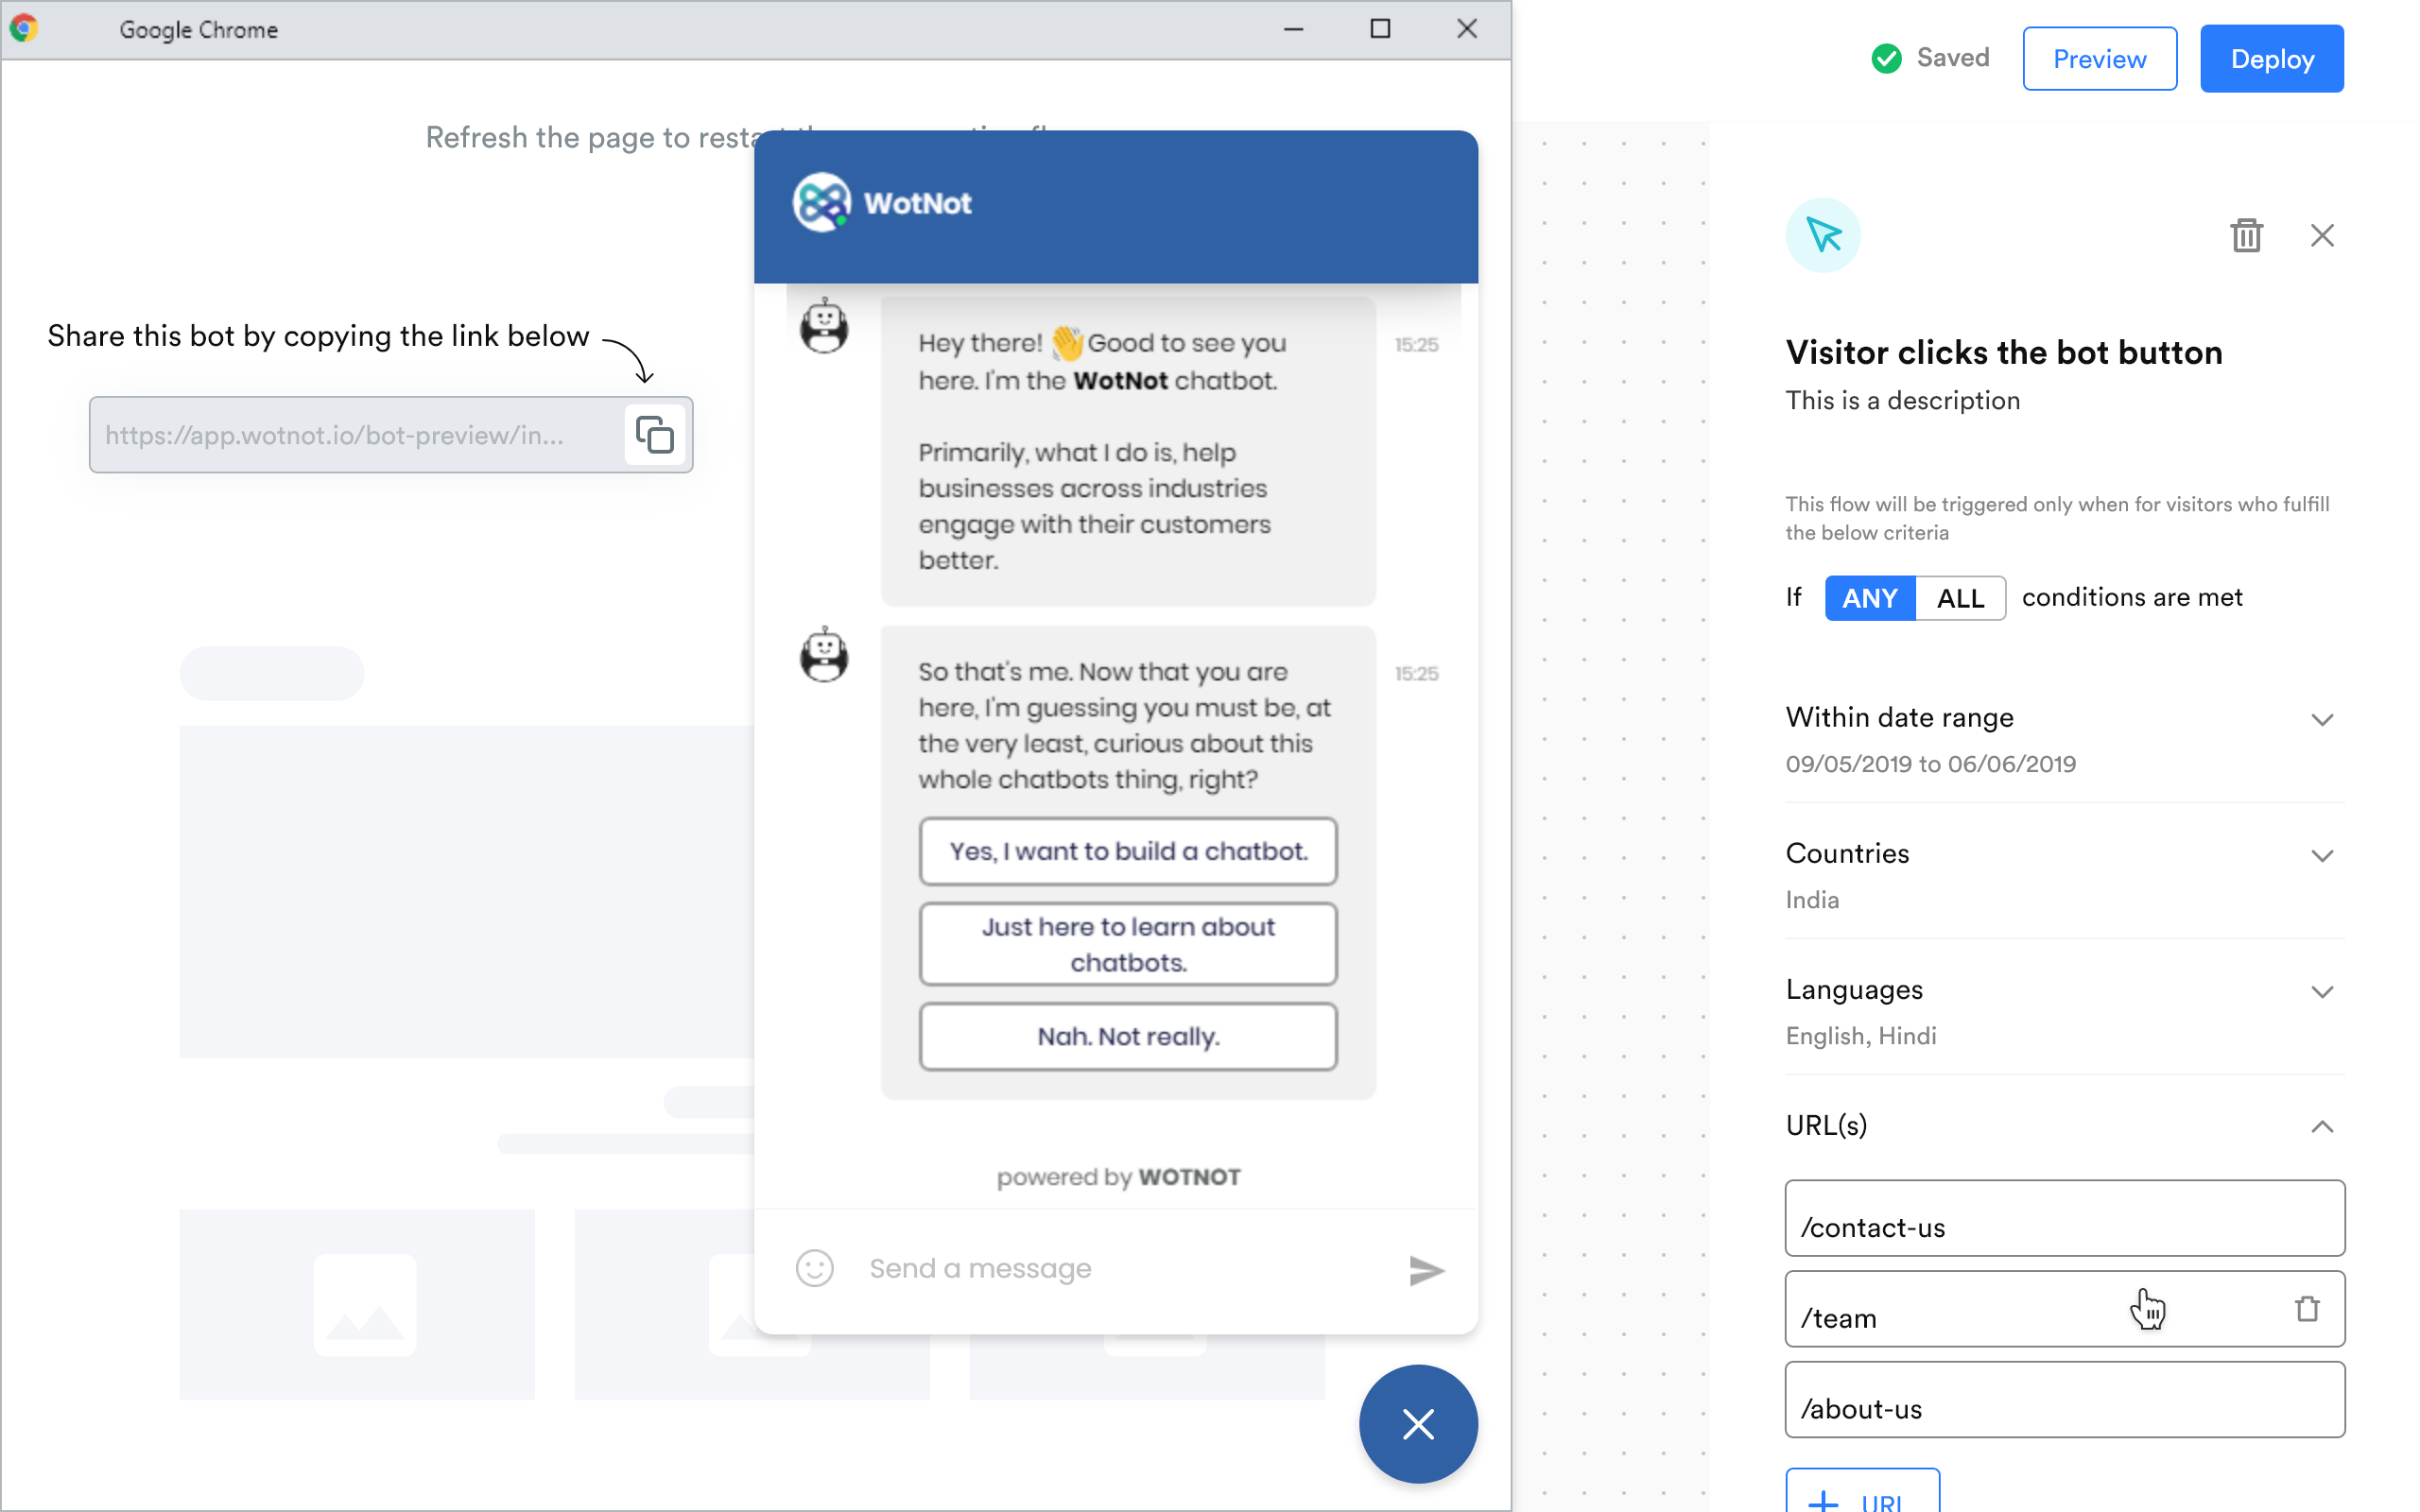This screenshot has height=1512, width=2420.
Task: Collapse the URL(s) section
Action: coord(2322,1127)
